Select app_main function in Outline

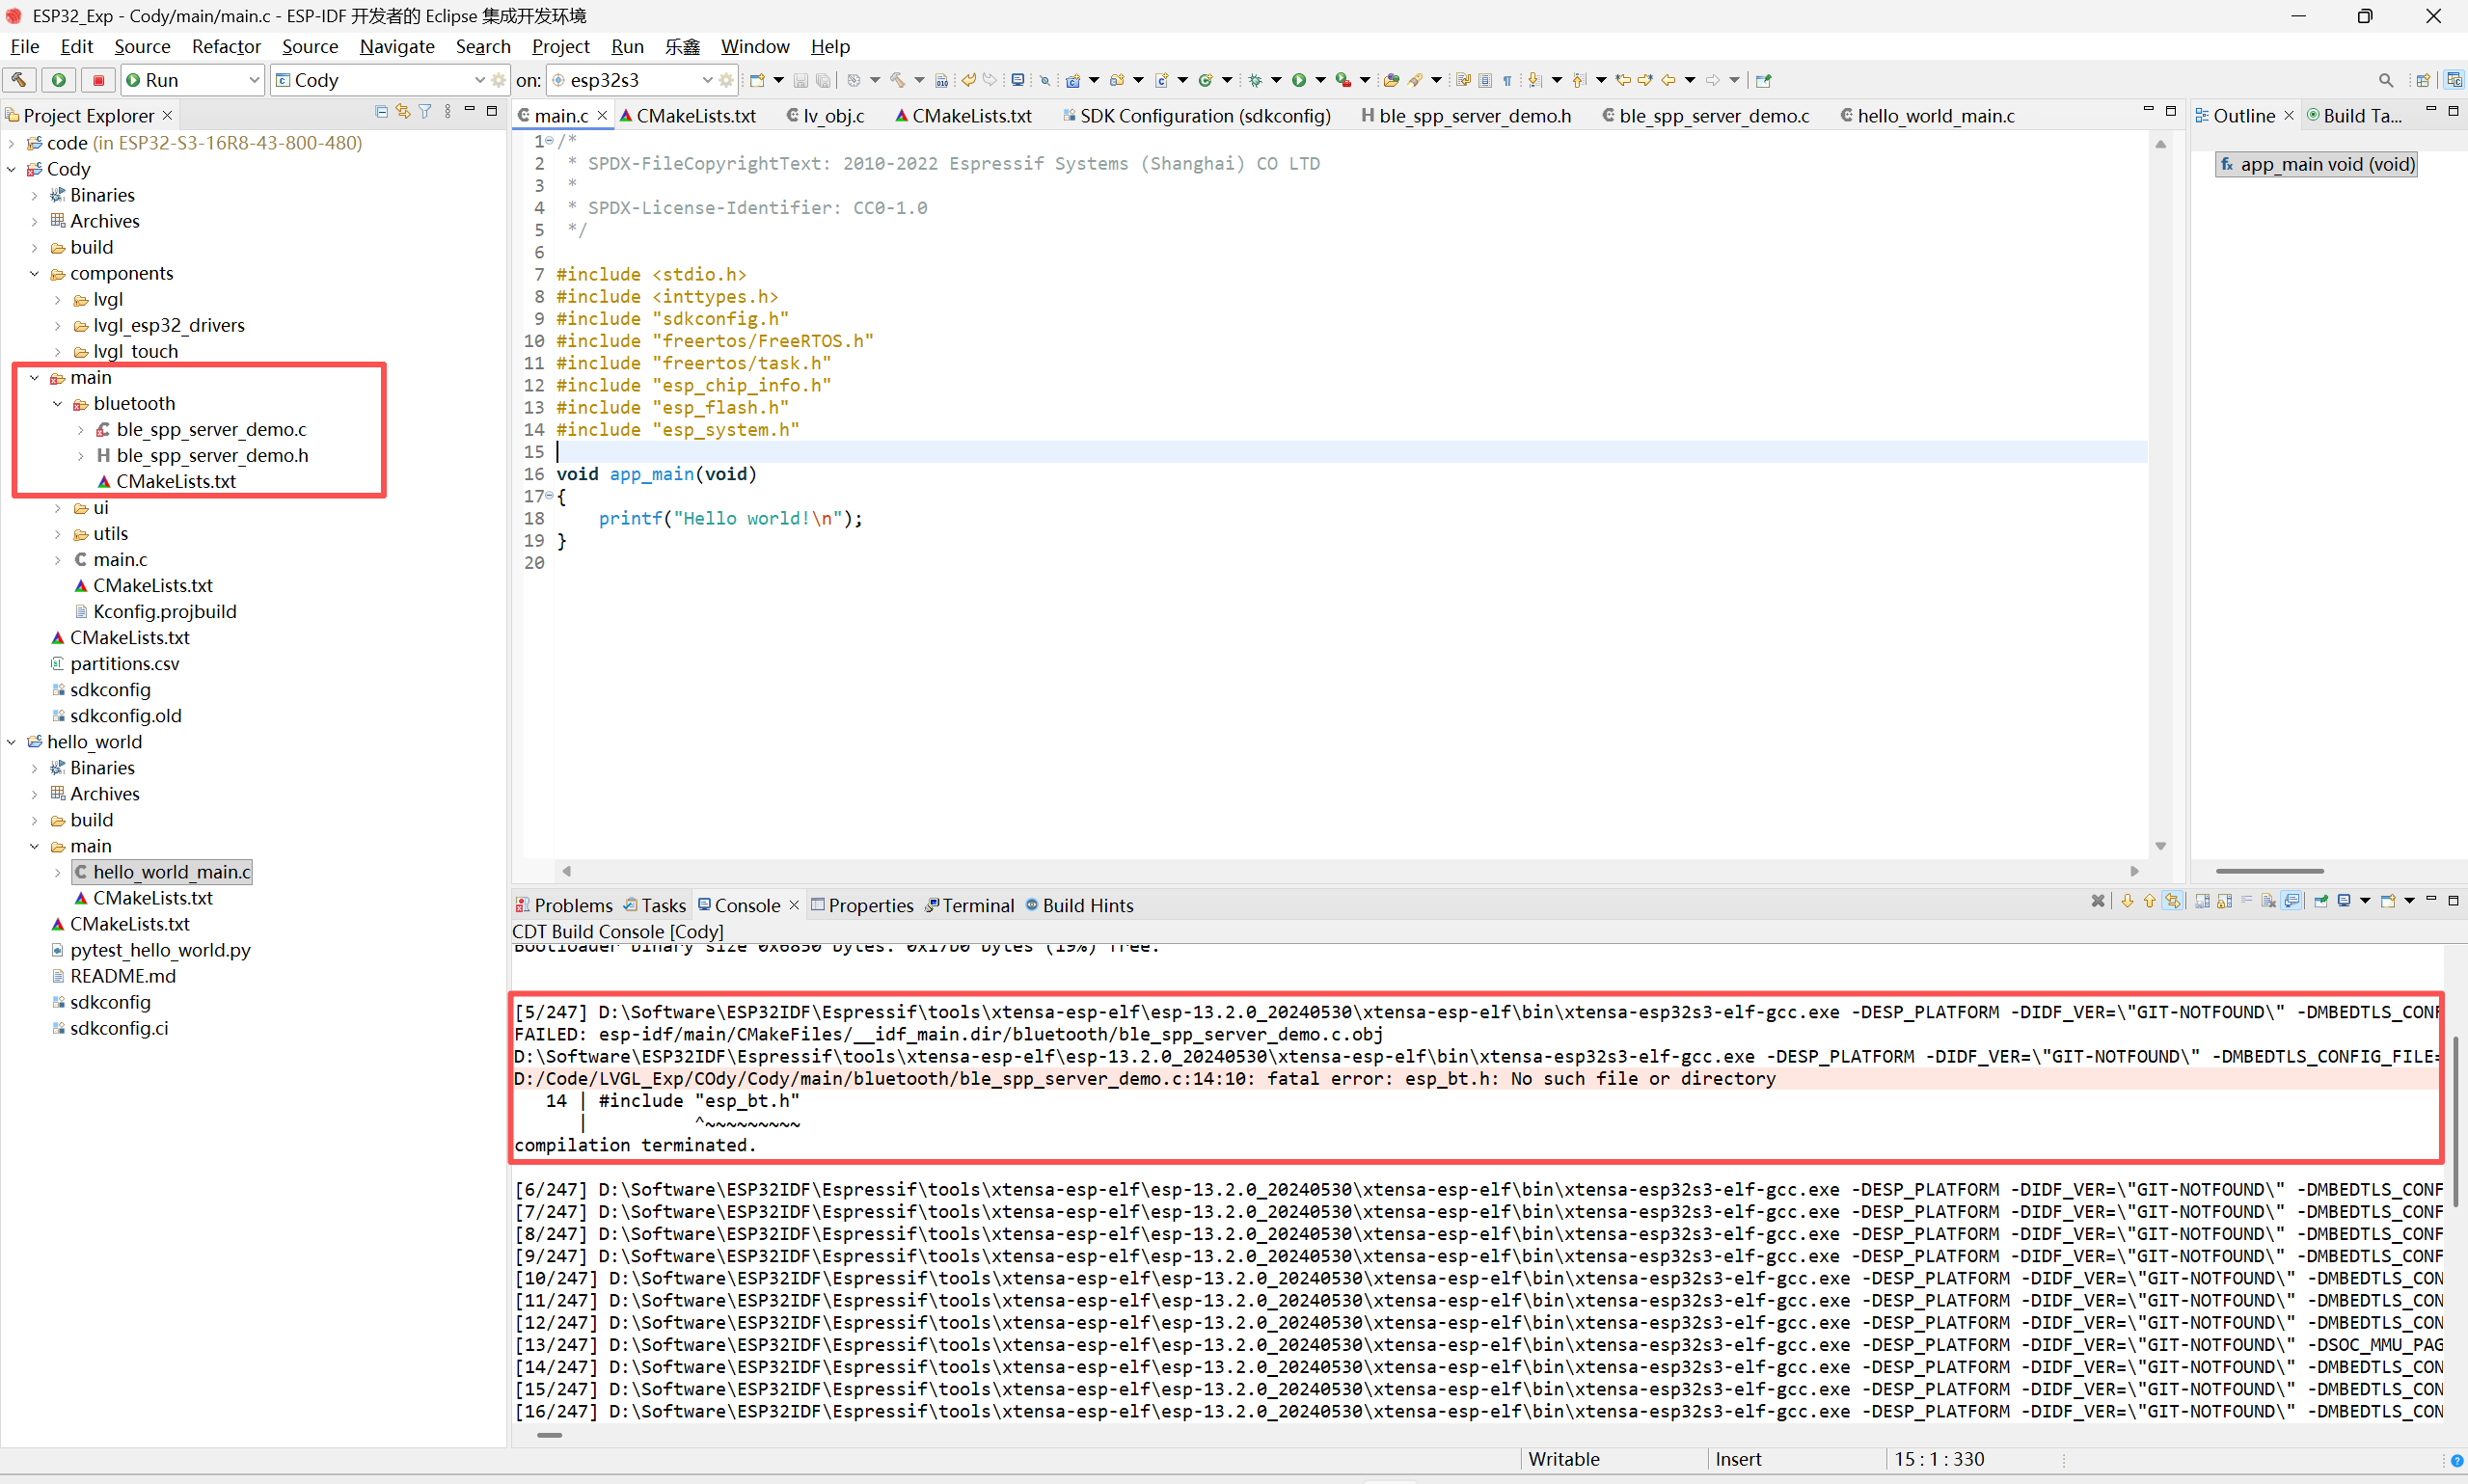click(2316, 164)
